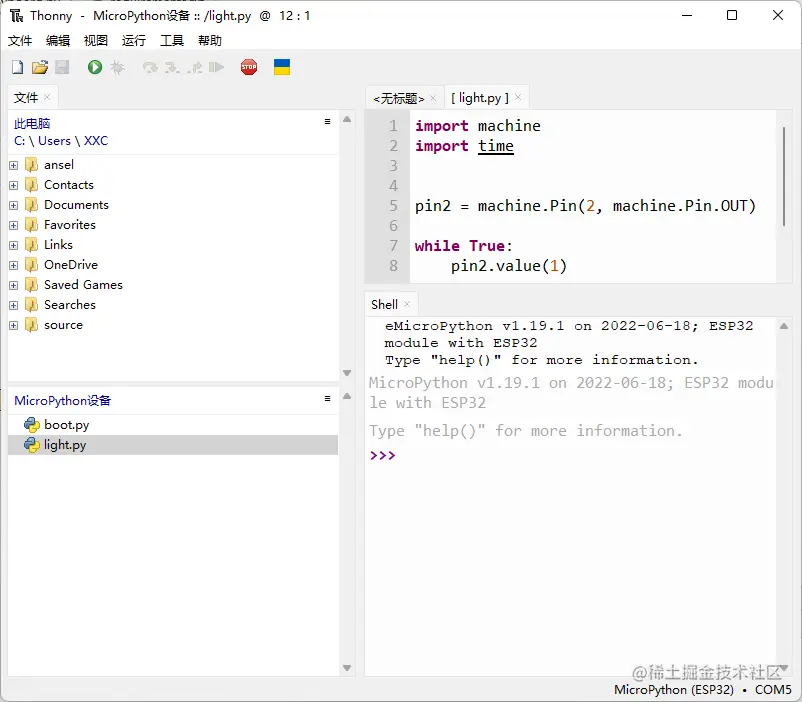Open the 帮助 menu
Viewport: 802px width, 702px height.
[210, 40]
